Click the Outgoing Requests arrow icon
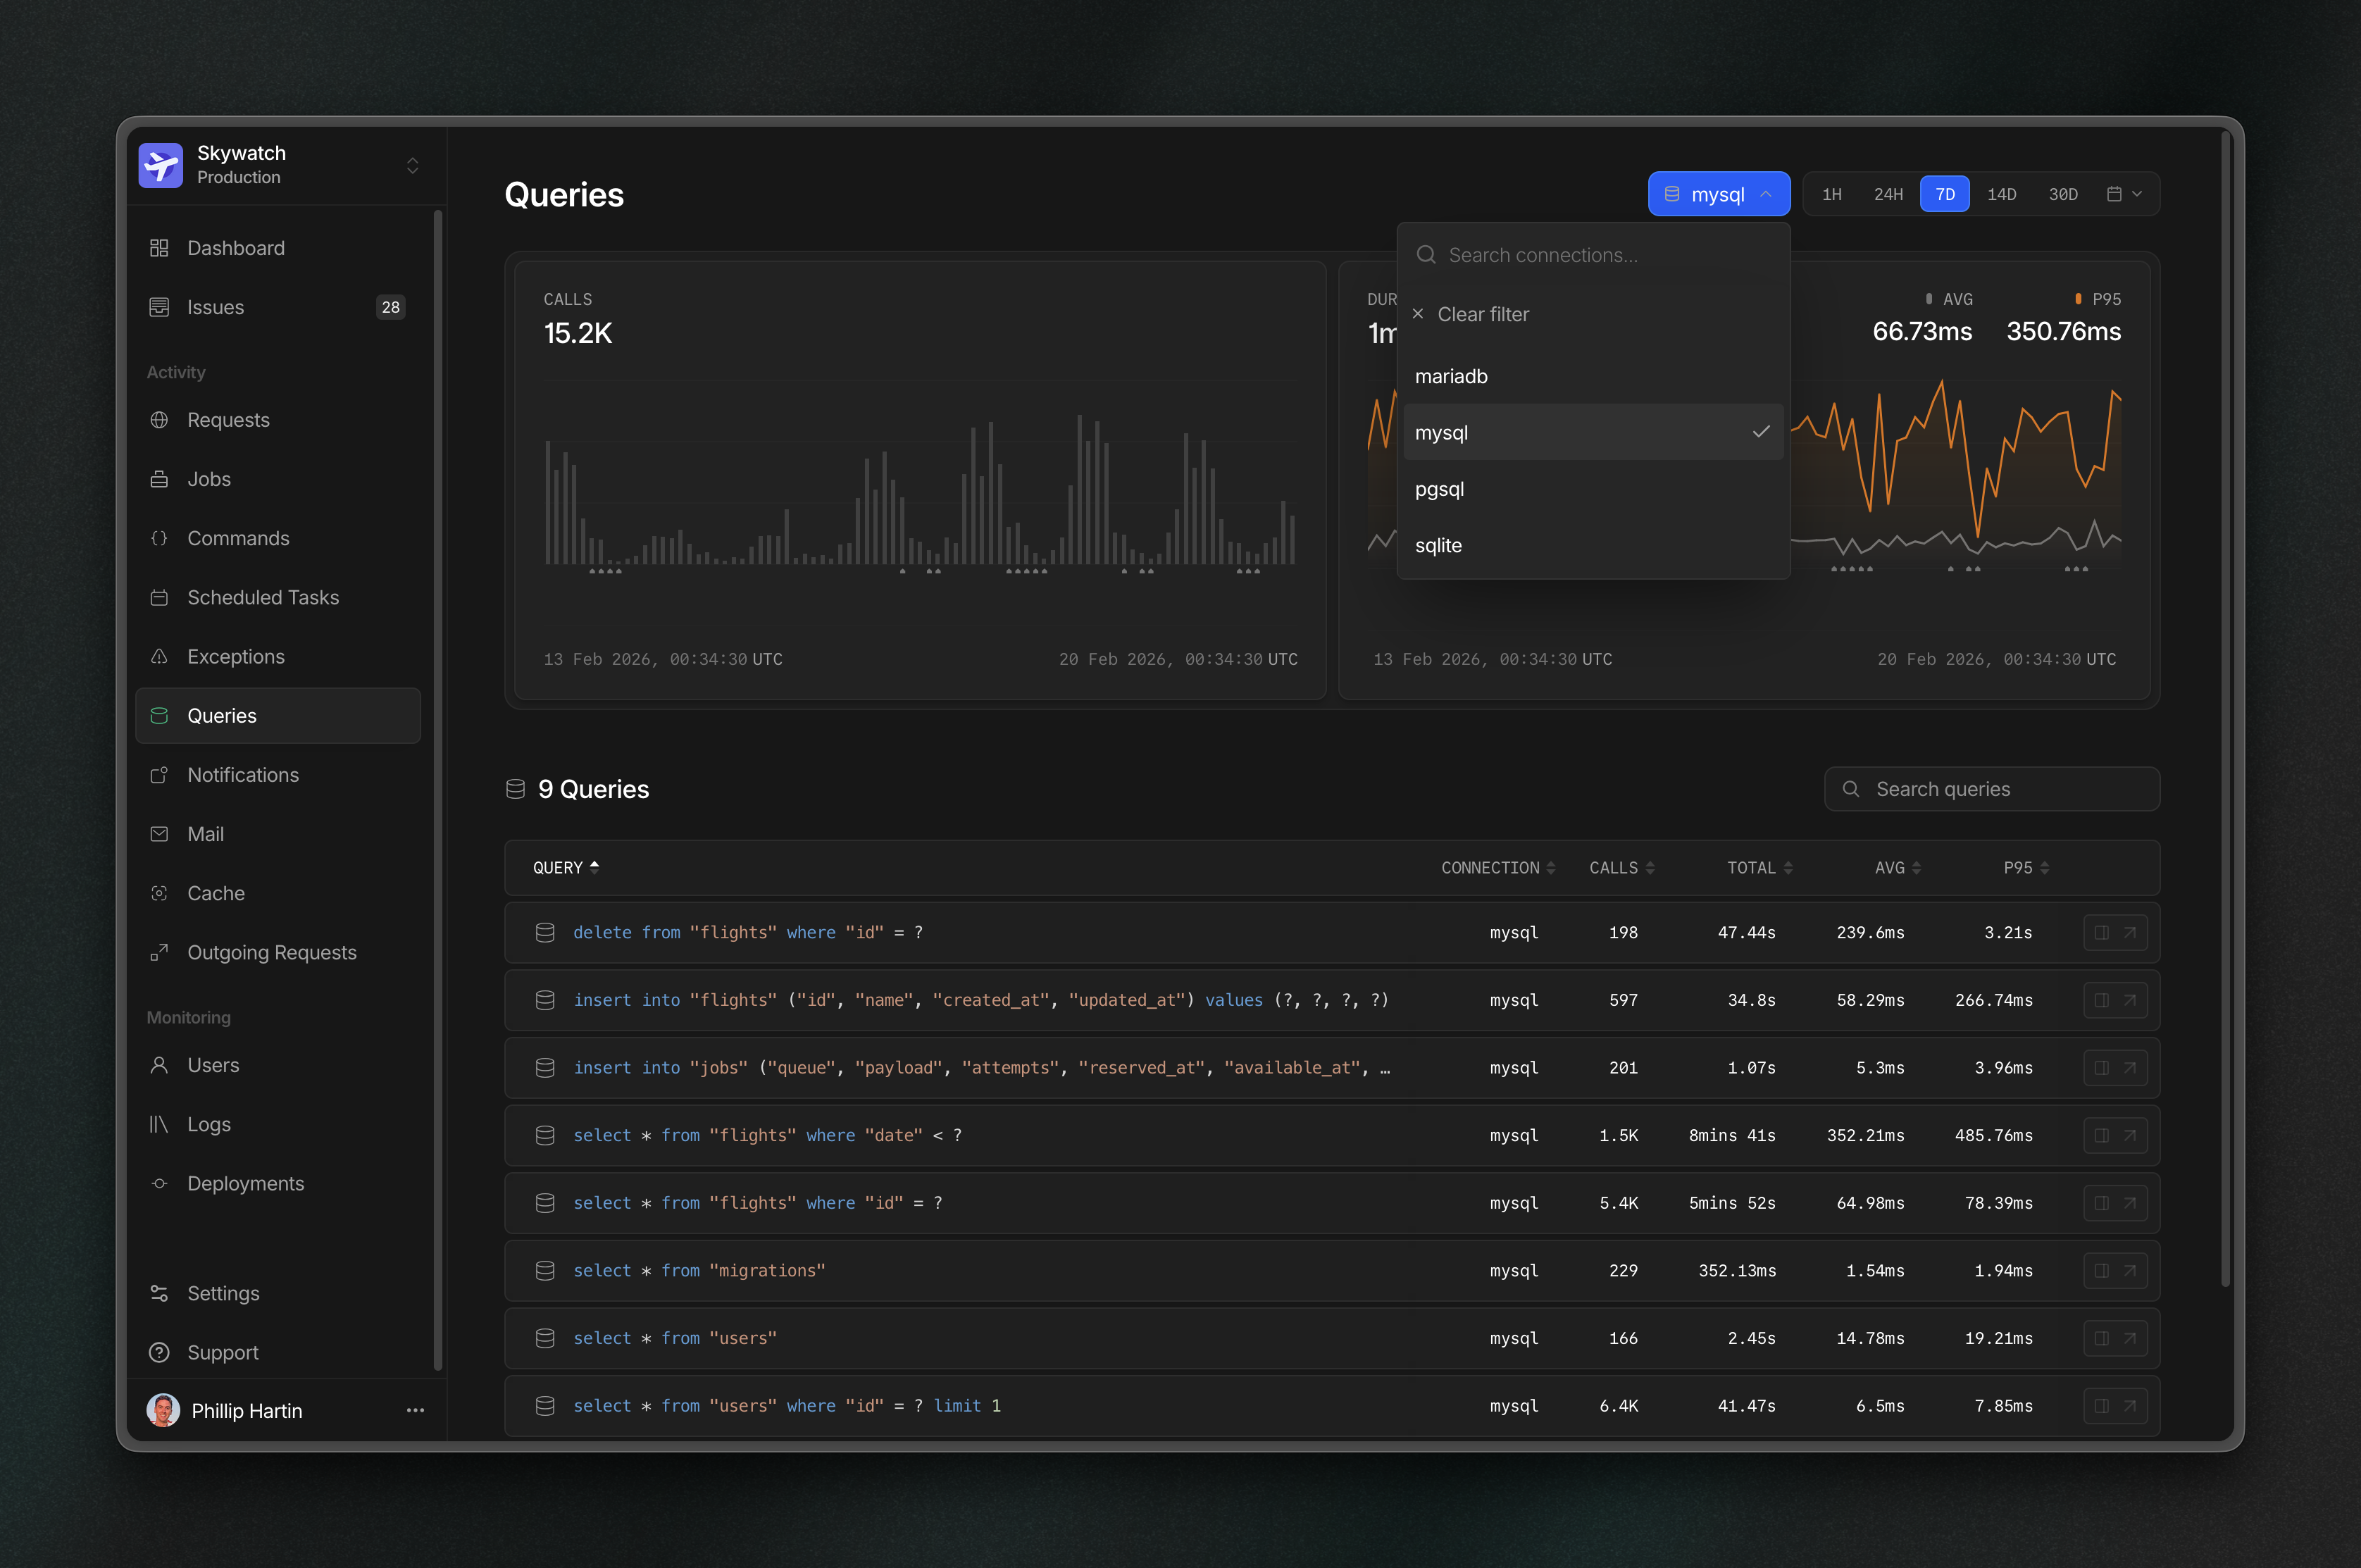This screenshot has width=2361, height=1568. tap(161, 952)
